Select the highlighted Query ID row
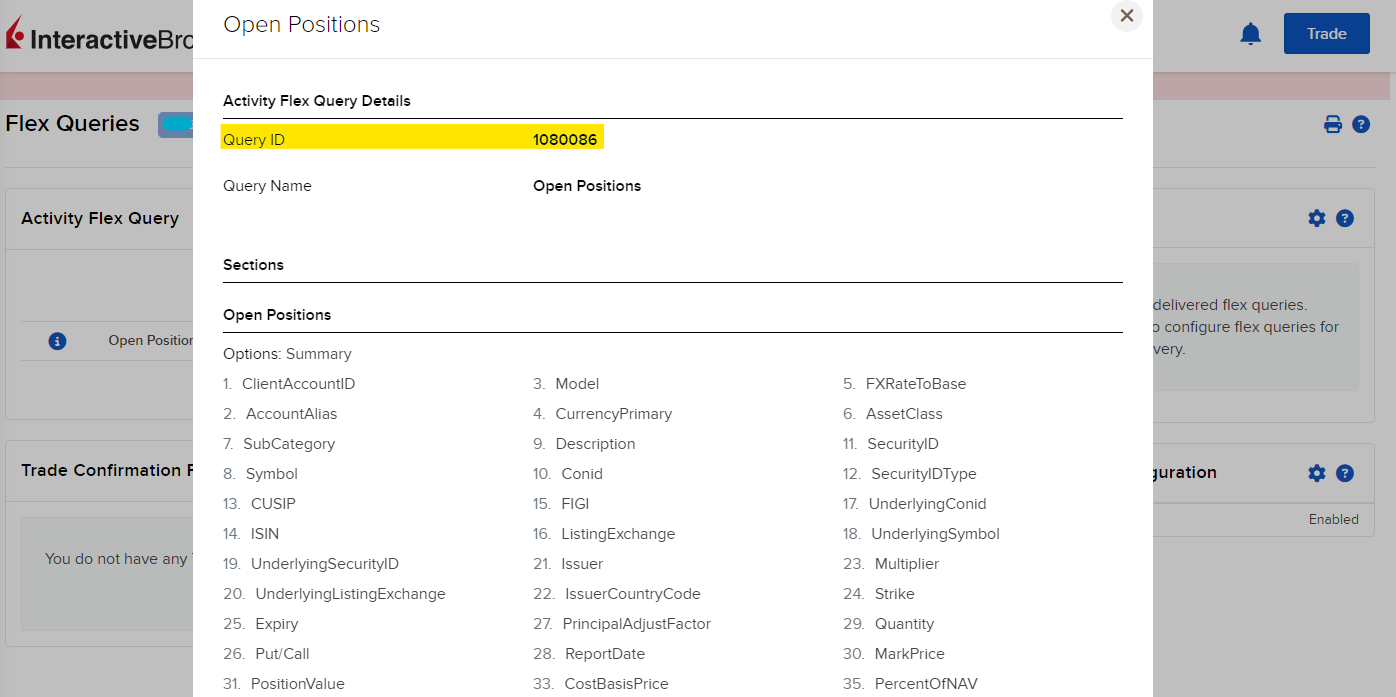 pos(412,138)
